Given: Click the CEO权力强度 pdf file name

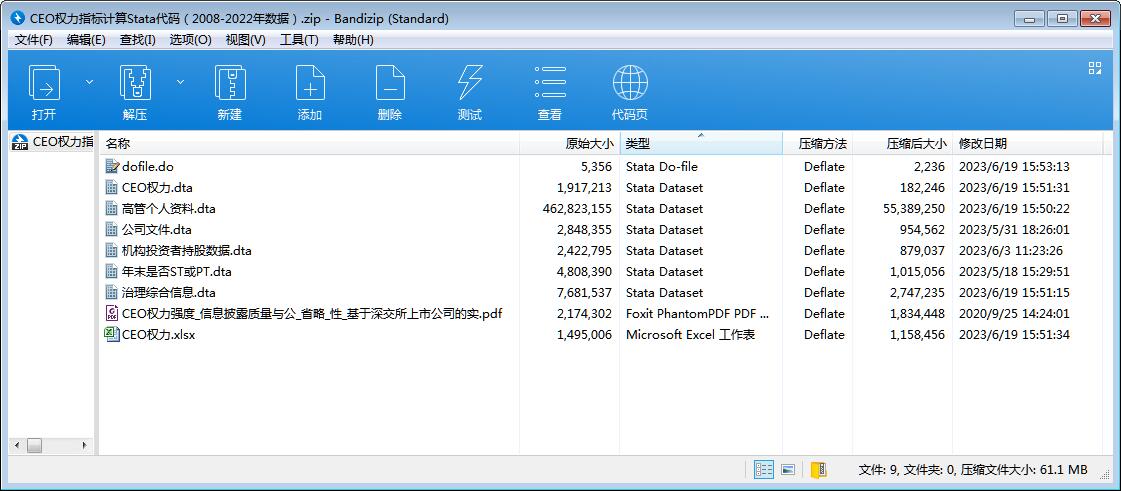Looking at the screenshot, I should 312,313.
